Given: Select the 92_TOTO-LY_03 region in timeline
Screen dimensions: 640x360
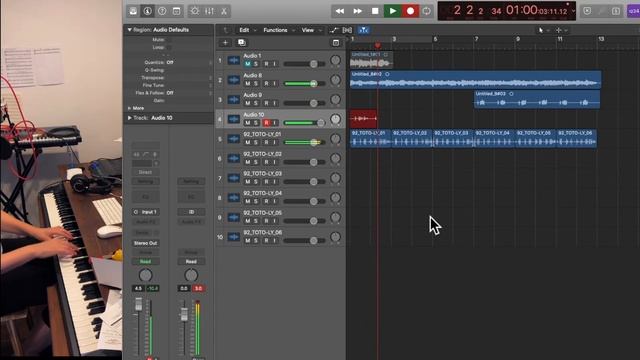Looking at the screenshot, I should pos(453,138).
